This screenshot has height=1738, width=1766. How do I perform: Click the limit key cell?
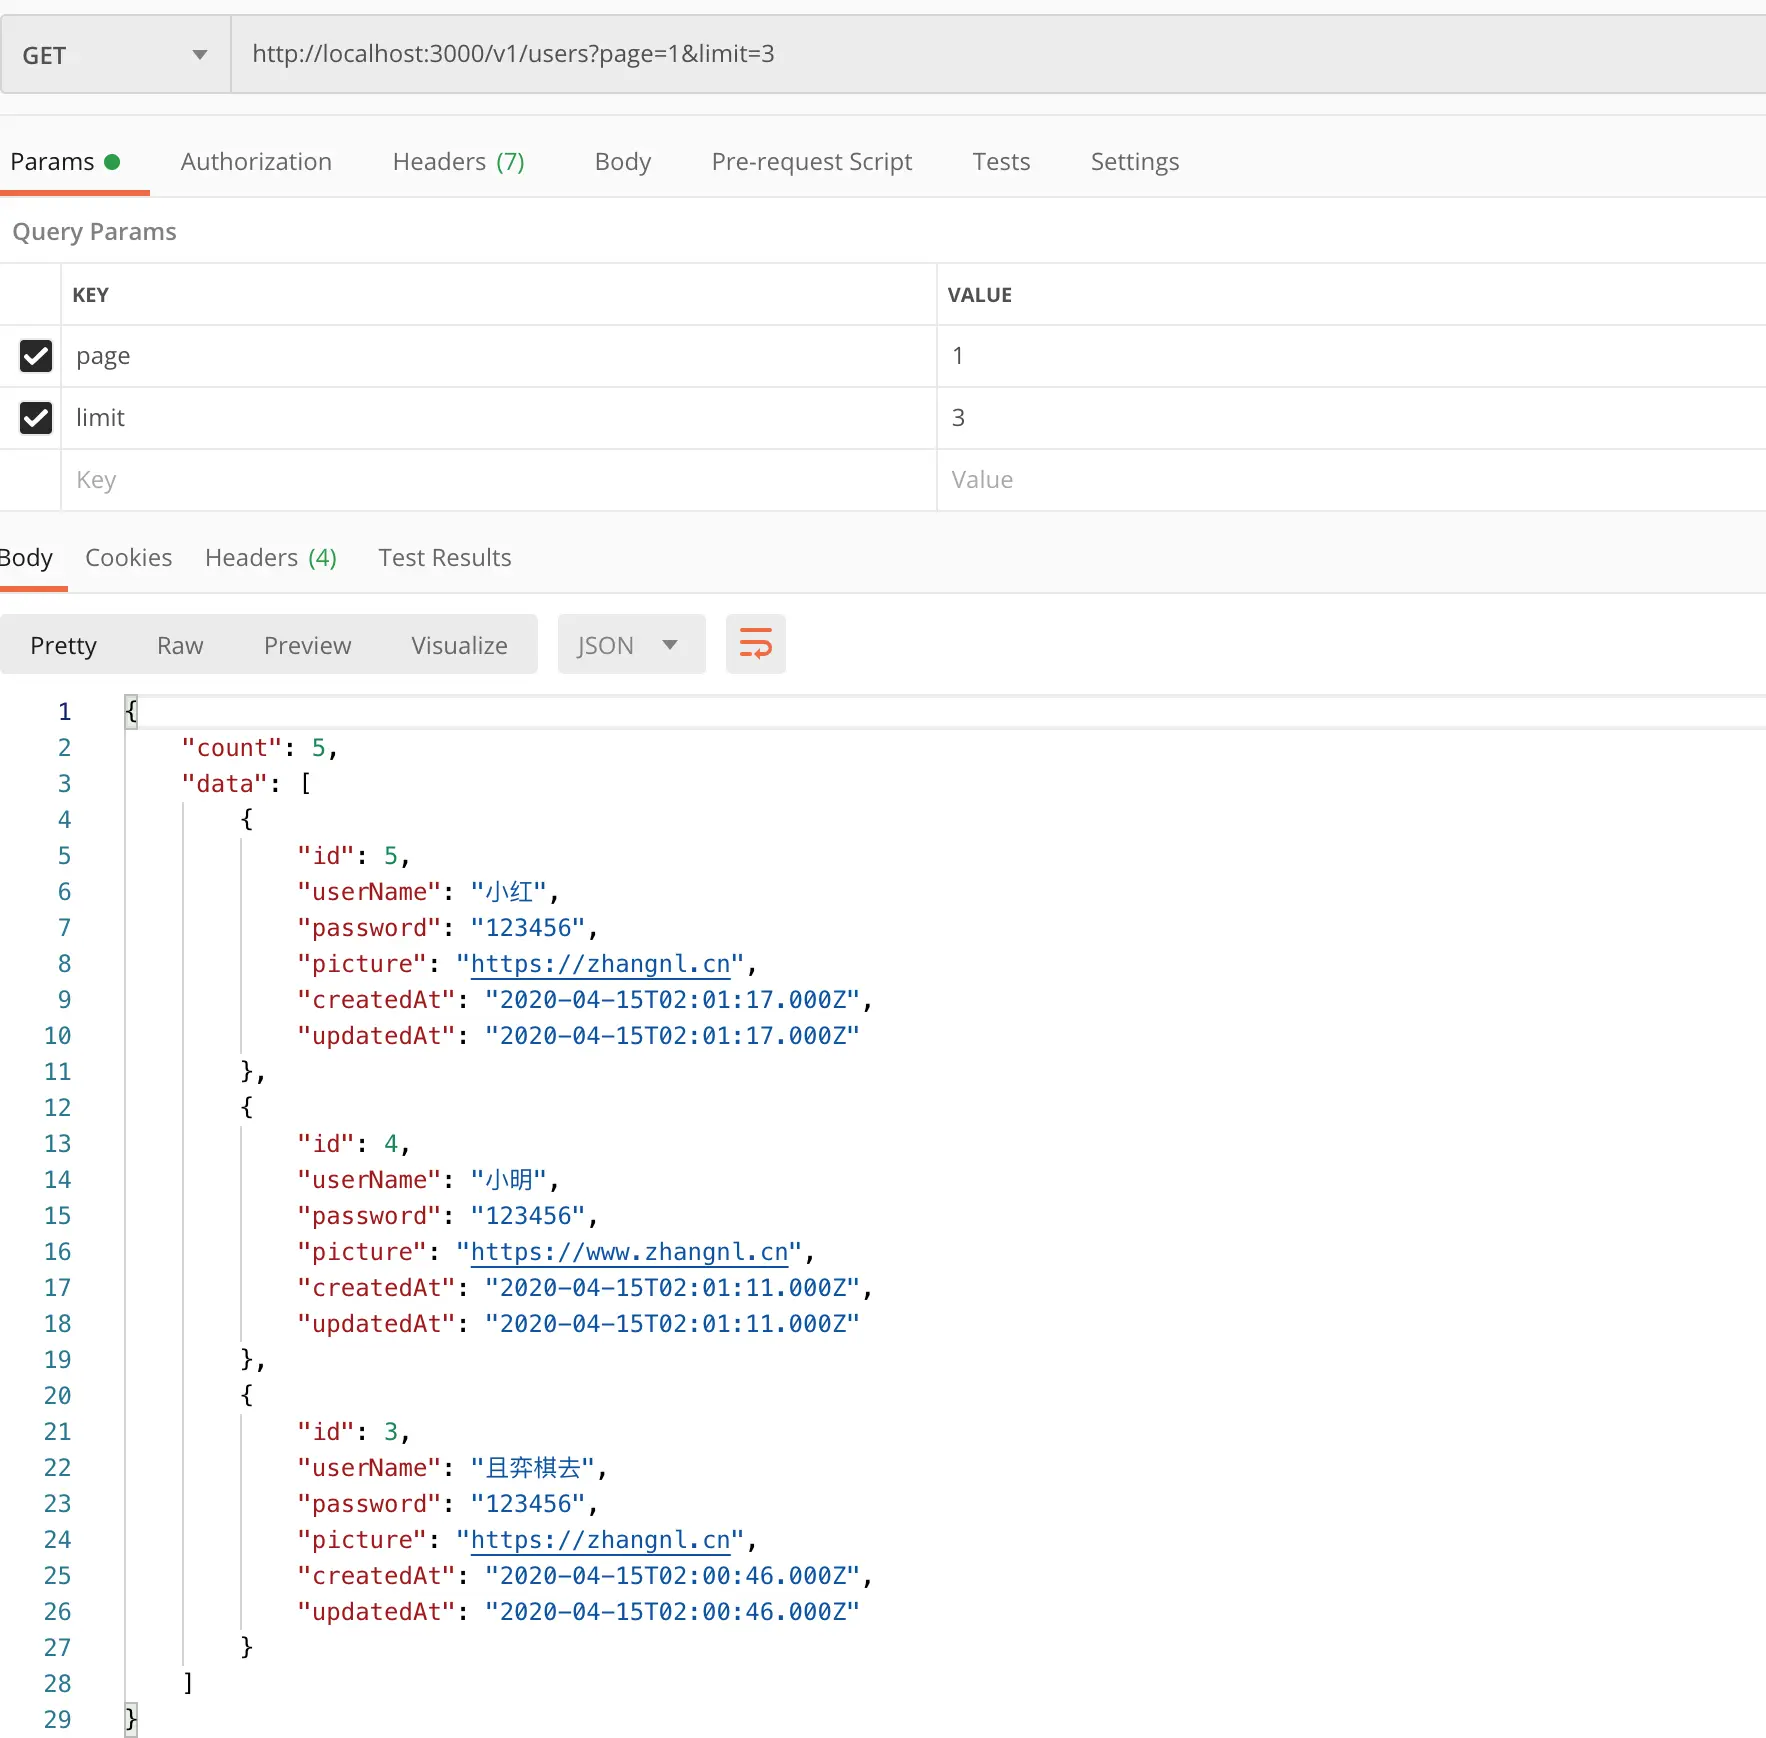pyautogui.click(x=499, y=418)
